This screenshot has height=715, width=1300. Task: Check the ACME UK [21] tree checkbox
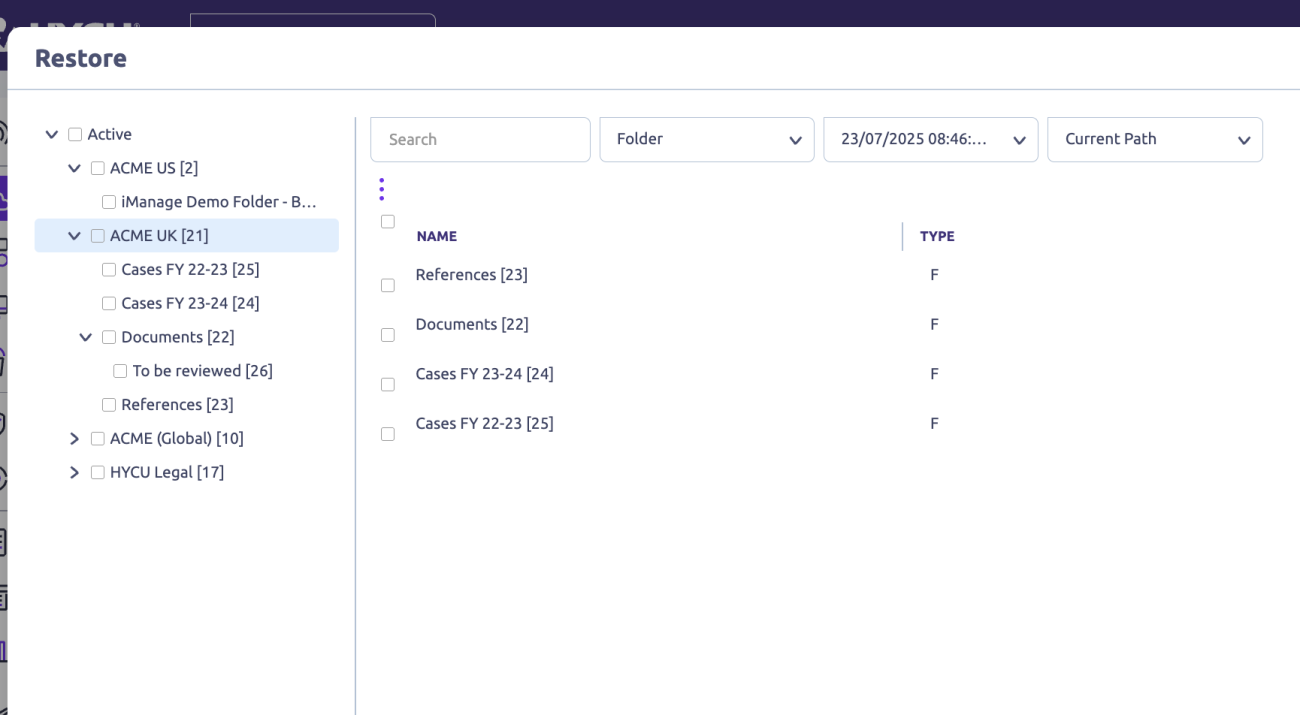coord(98,236)
